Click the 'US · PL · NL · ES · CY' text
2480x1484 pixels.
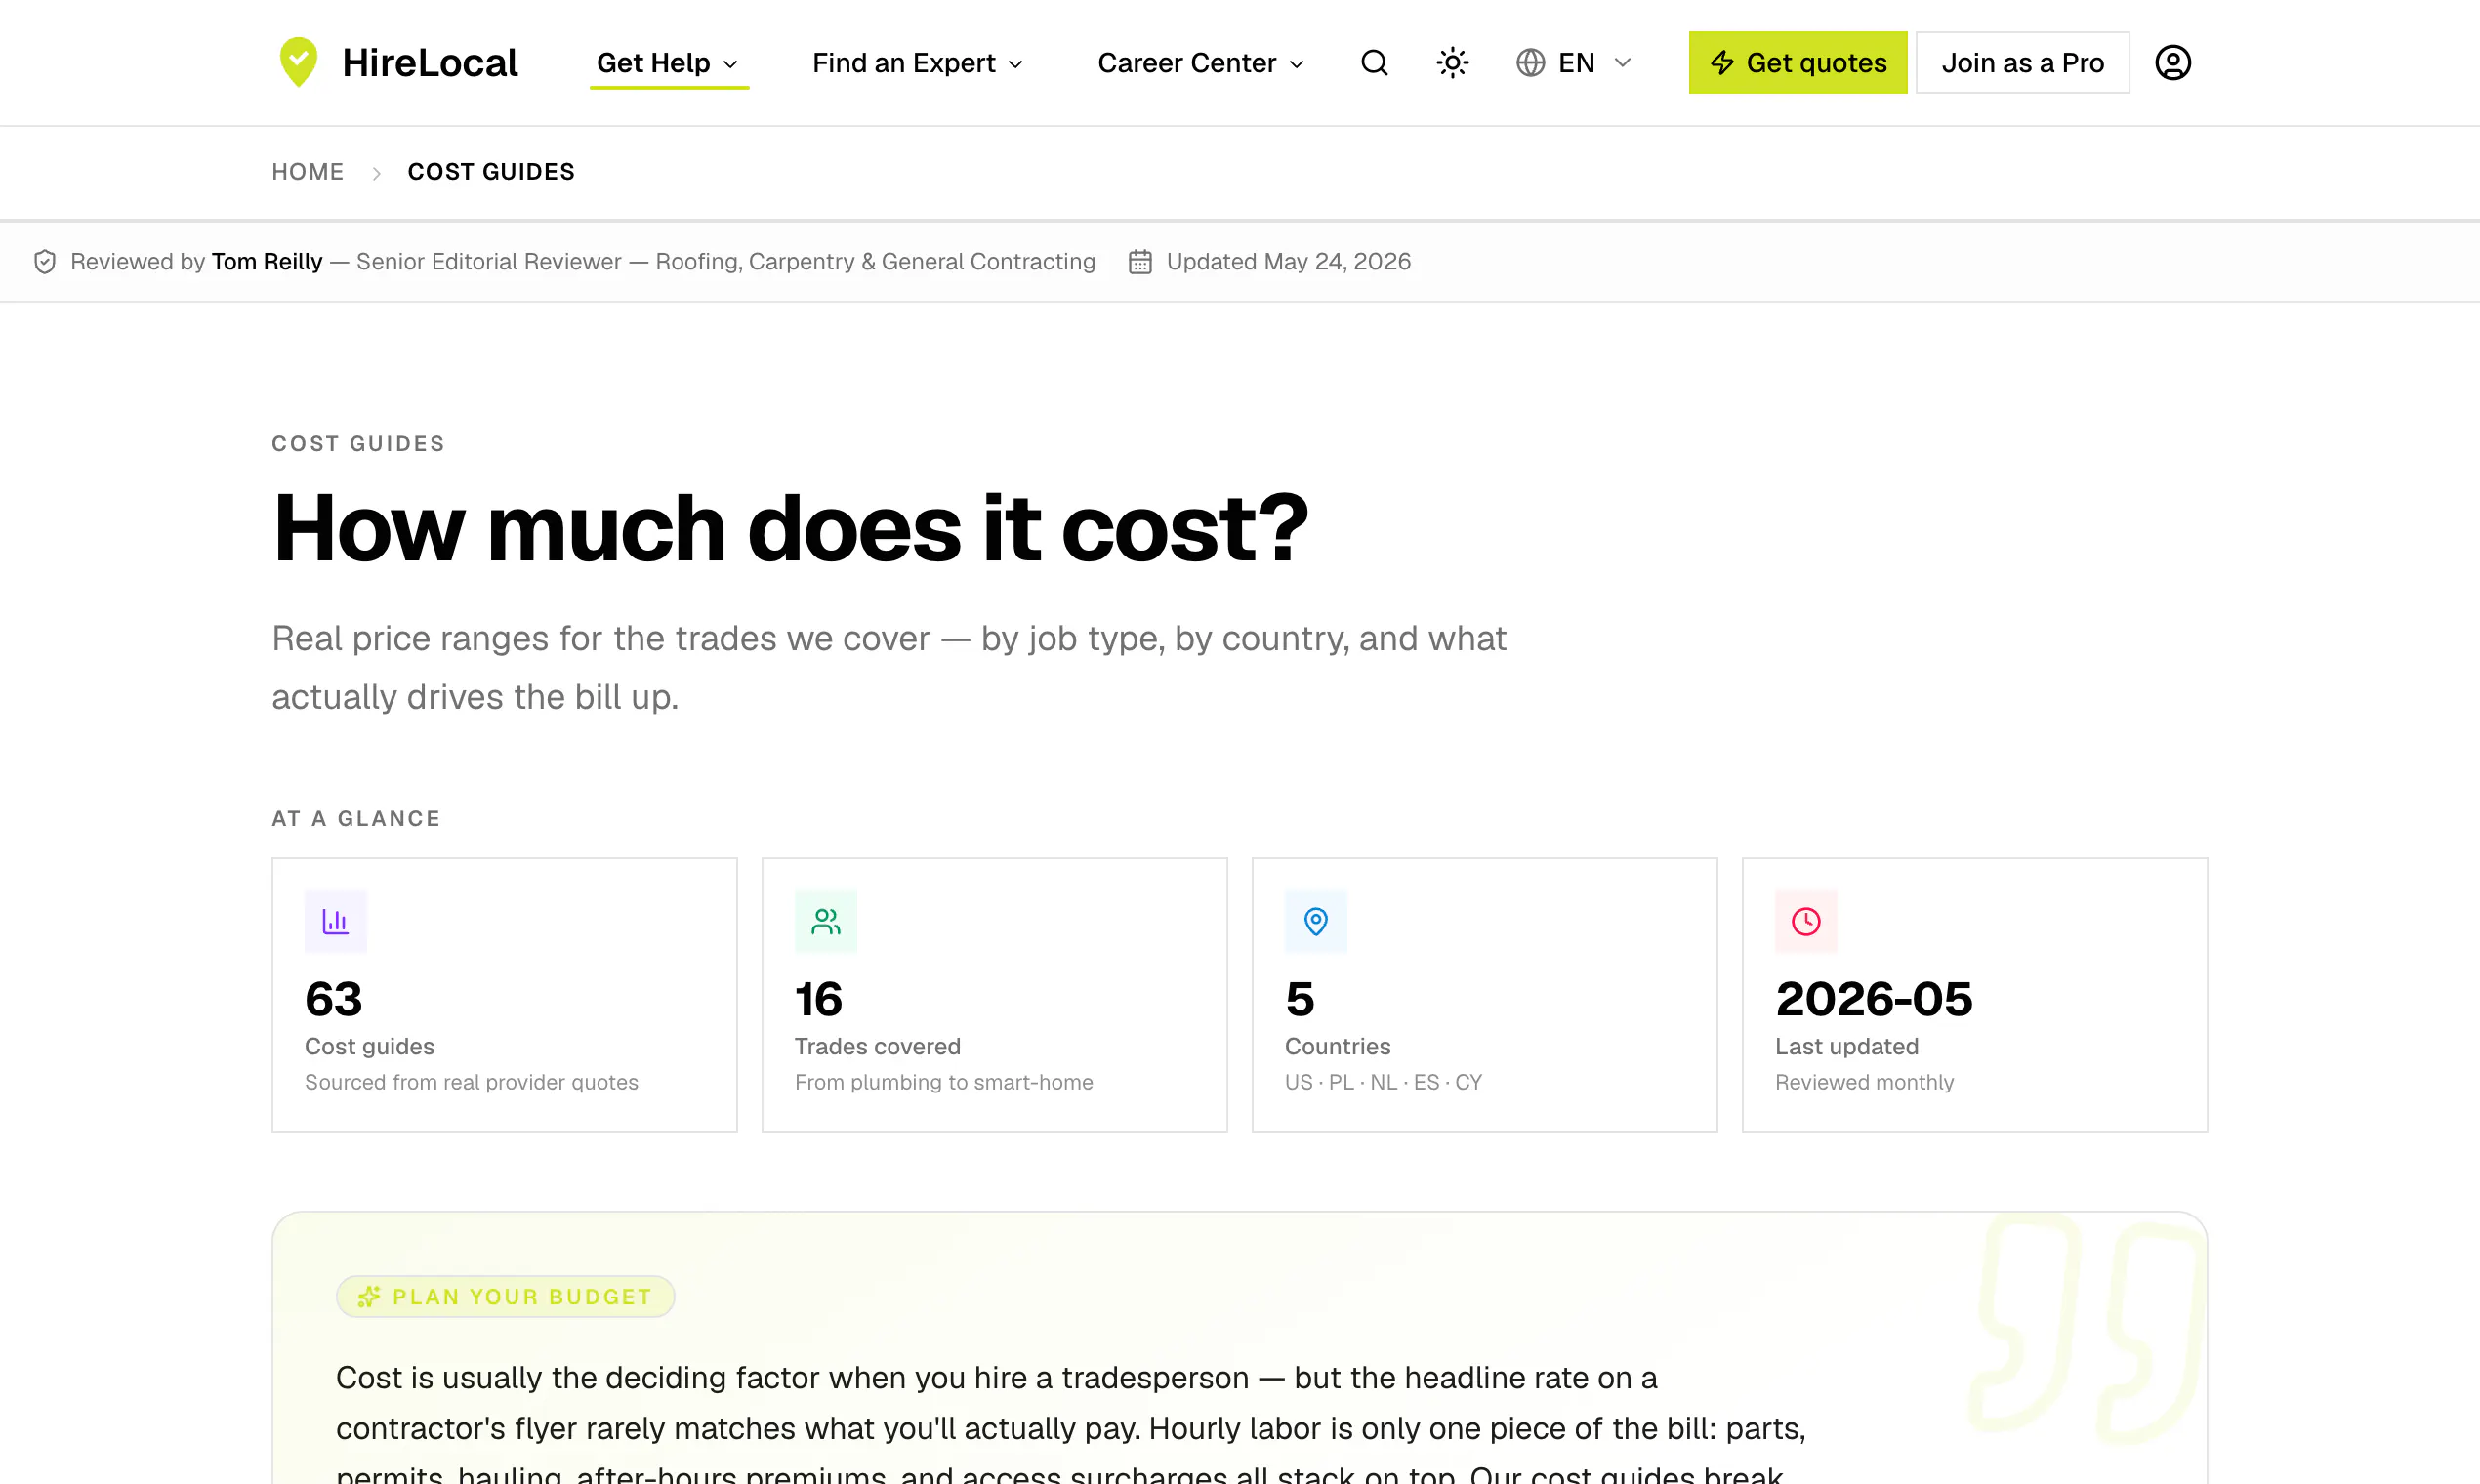point(1383,1082)
